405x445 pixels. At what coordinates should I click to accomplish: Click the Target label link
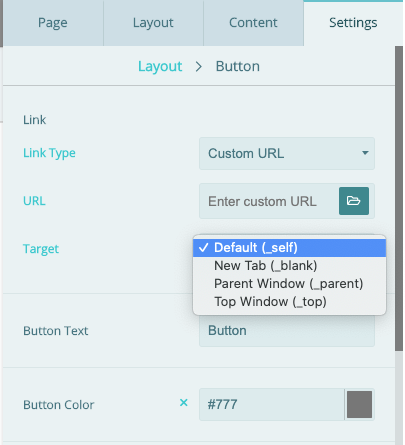click(x=41, y=249)
